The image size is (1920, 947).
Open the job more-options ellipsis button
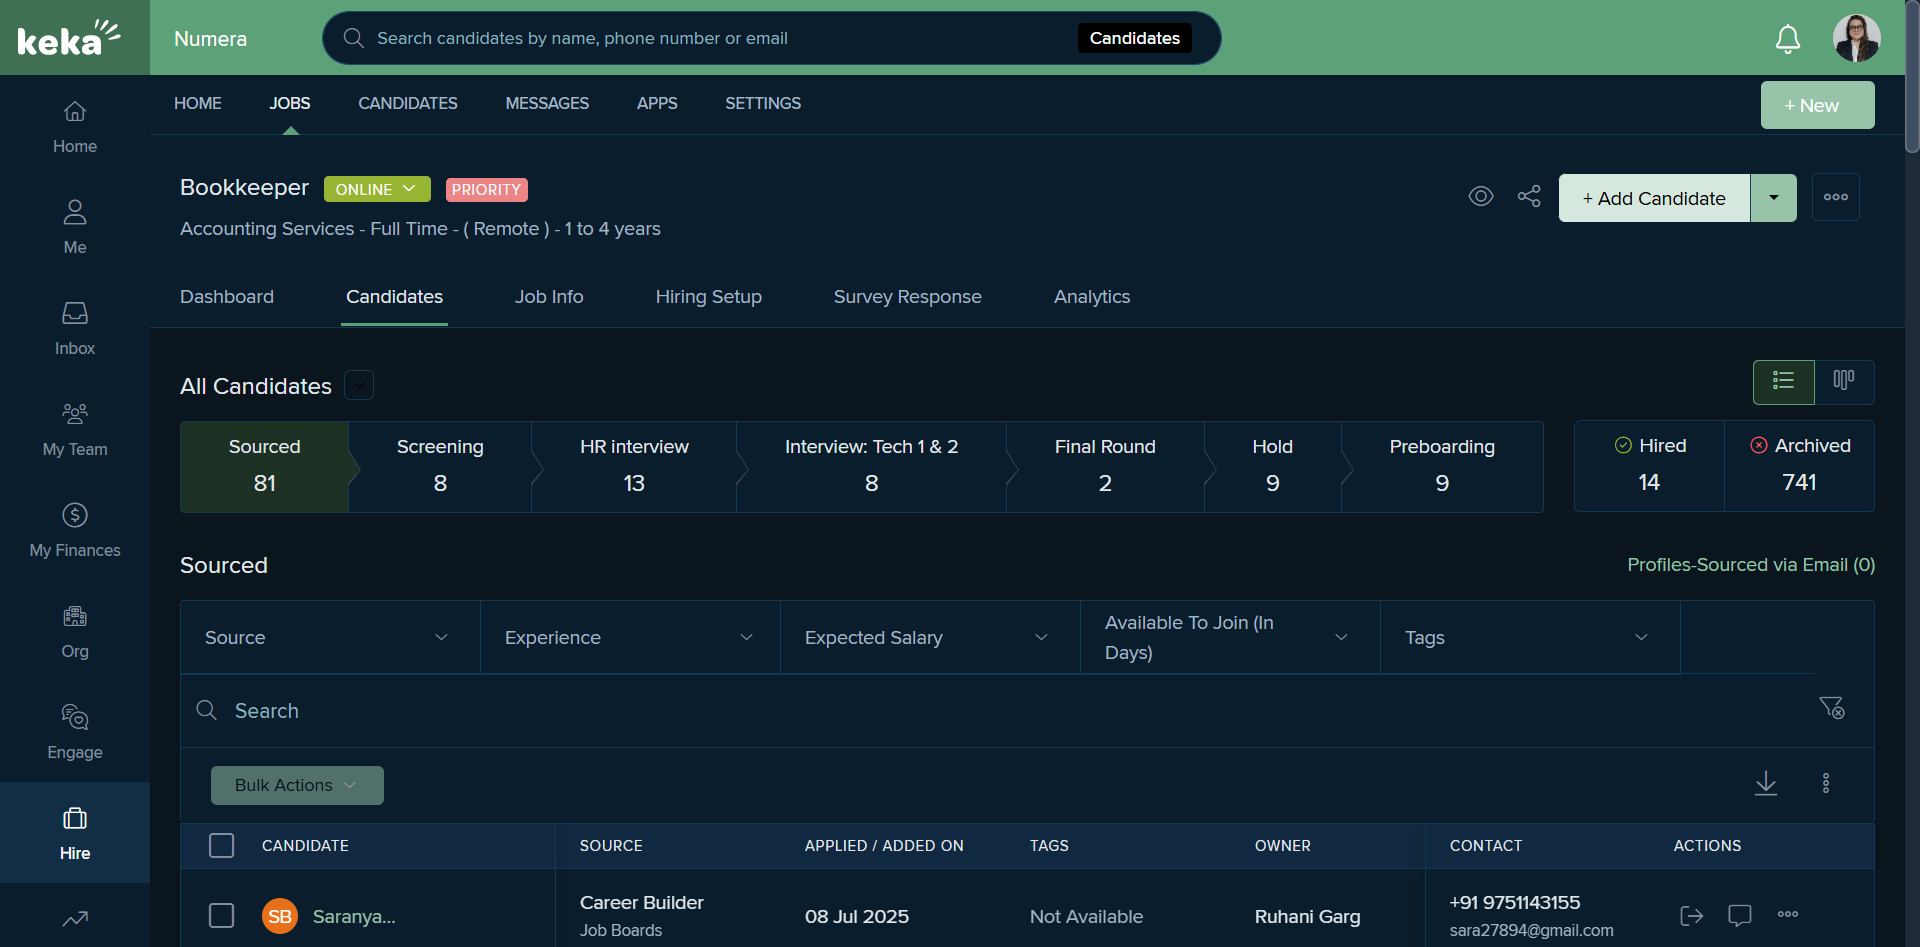(1836, 197)
